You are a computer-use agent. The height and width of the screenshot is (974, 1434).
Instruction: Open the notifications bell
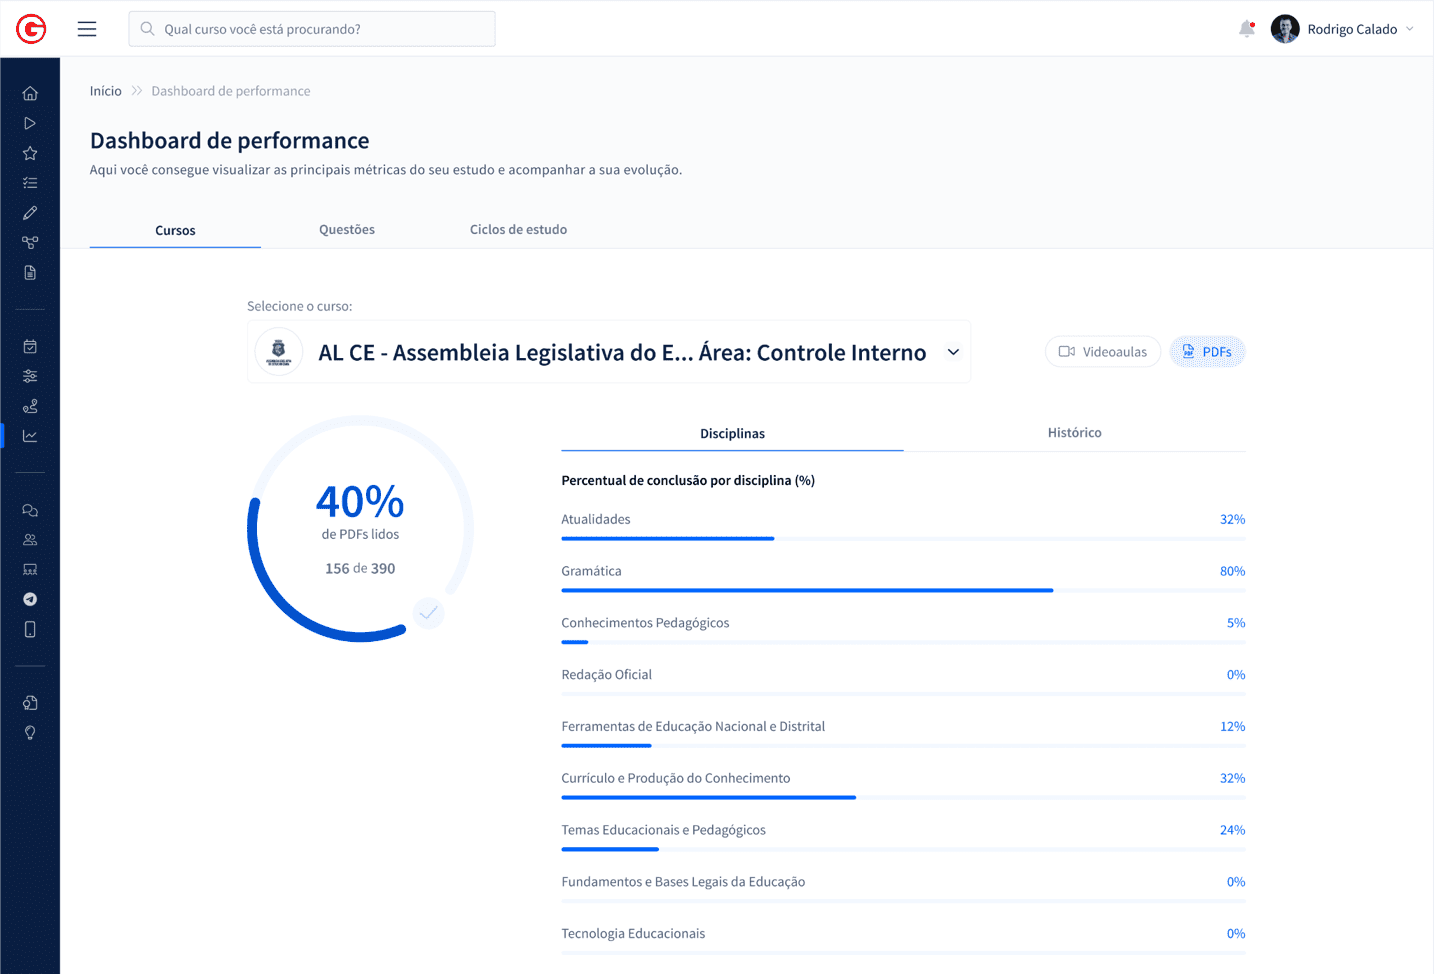click(x=1246, y=29)
